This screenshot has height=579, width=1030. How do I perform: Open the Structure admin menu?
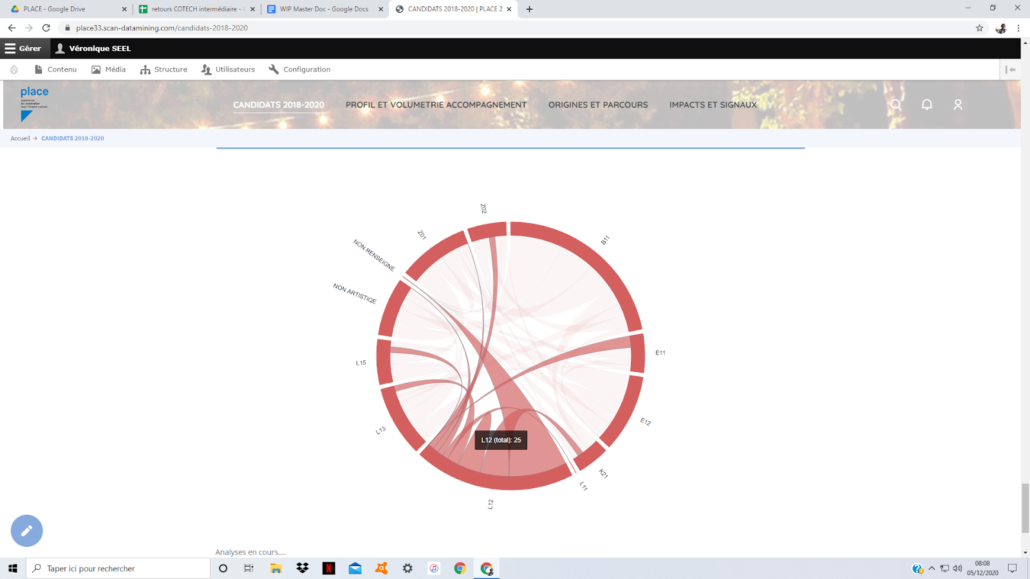[164, 70]
